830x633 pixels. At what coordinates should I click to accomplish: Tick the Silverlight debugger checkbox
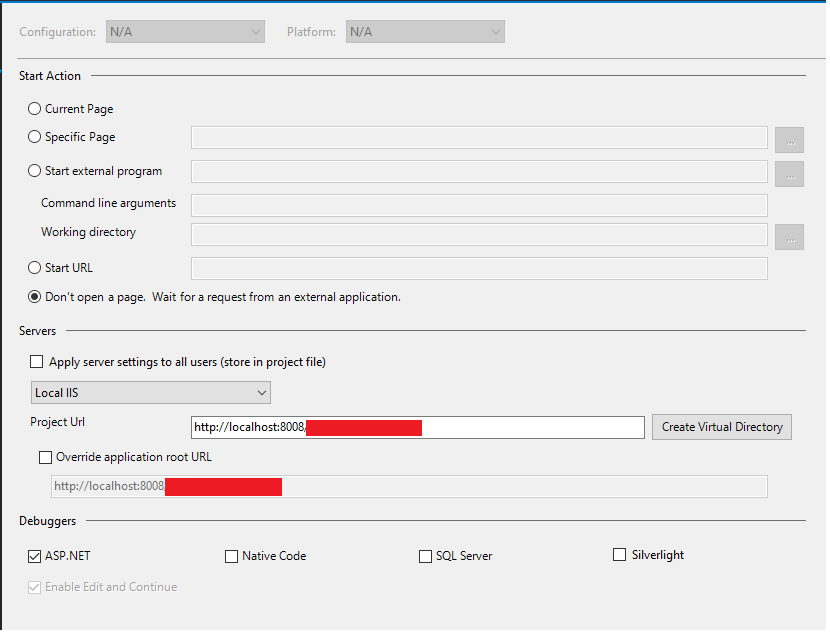coord(619,555)
